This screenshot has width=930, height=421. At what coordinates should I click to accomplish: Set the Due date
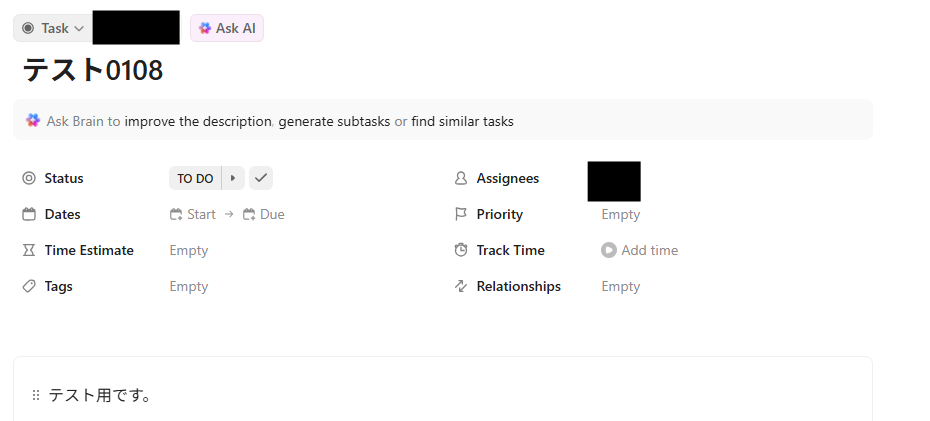pos(264,214)
